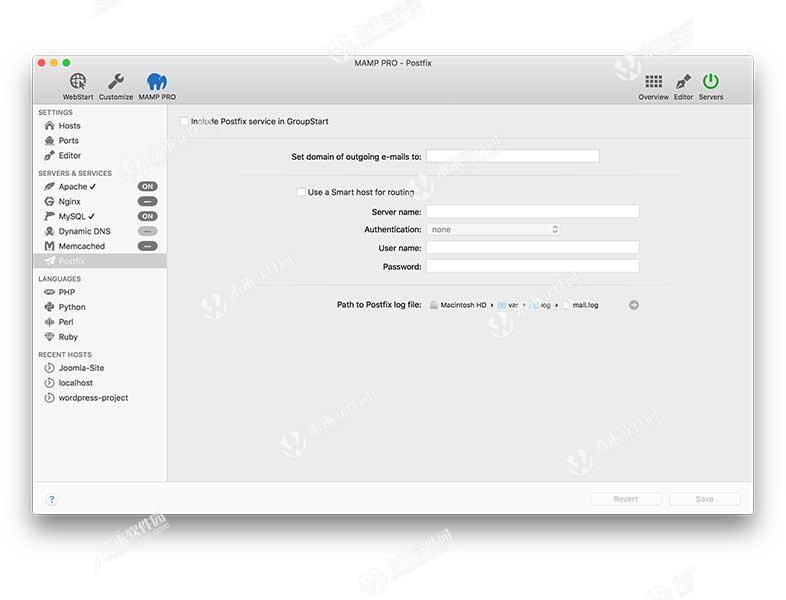Toggle the Apache ON switch
The image size is (786, 600).
[147, 186]
